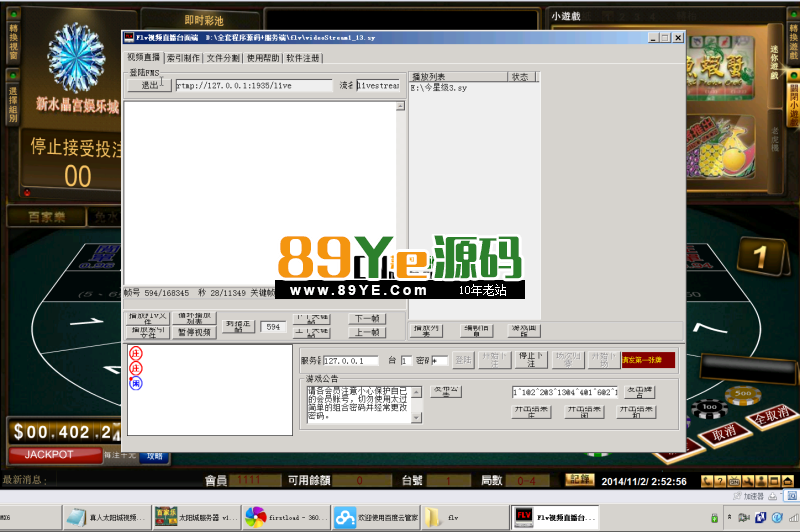Click the first red circle icon in list

click(136, 354)
